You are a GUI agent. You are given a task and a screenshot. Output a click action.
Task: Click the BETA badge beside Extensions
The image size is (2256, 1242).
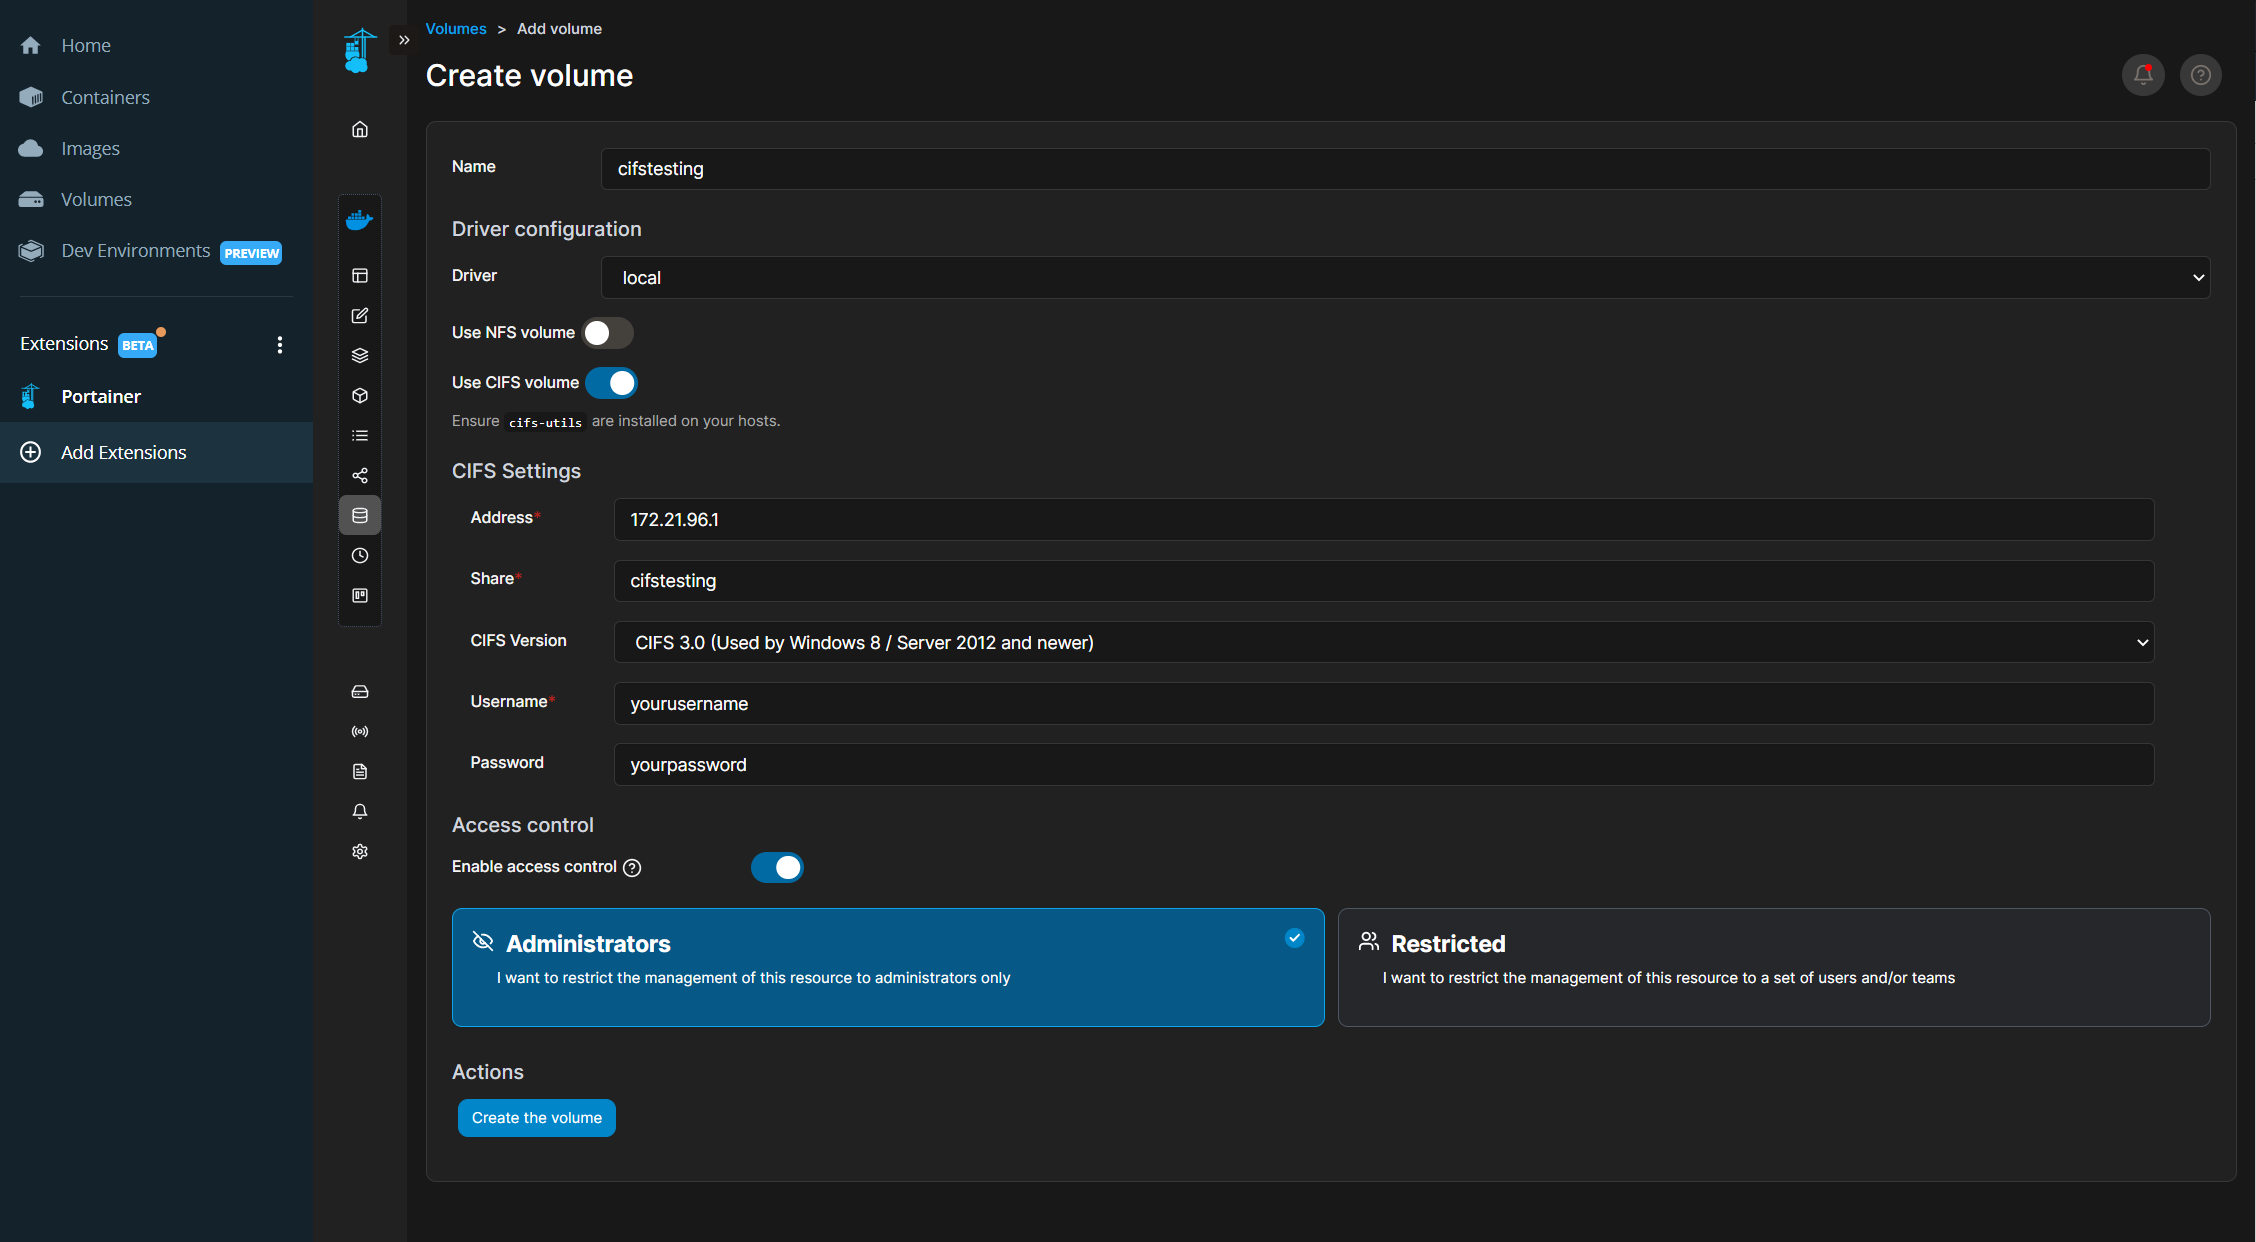click(x=138, y=345)
